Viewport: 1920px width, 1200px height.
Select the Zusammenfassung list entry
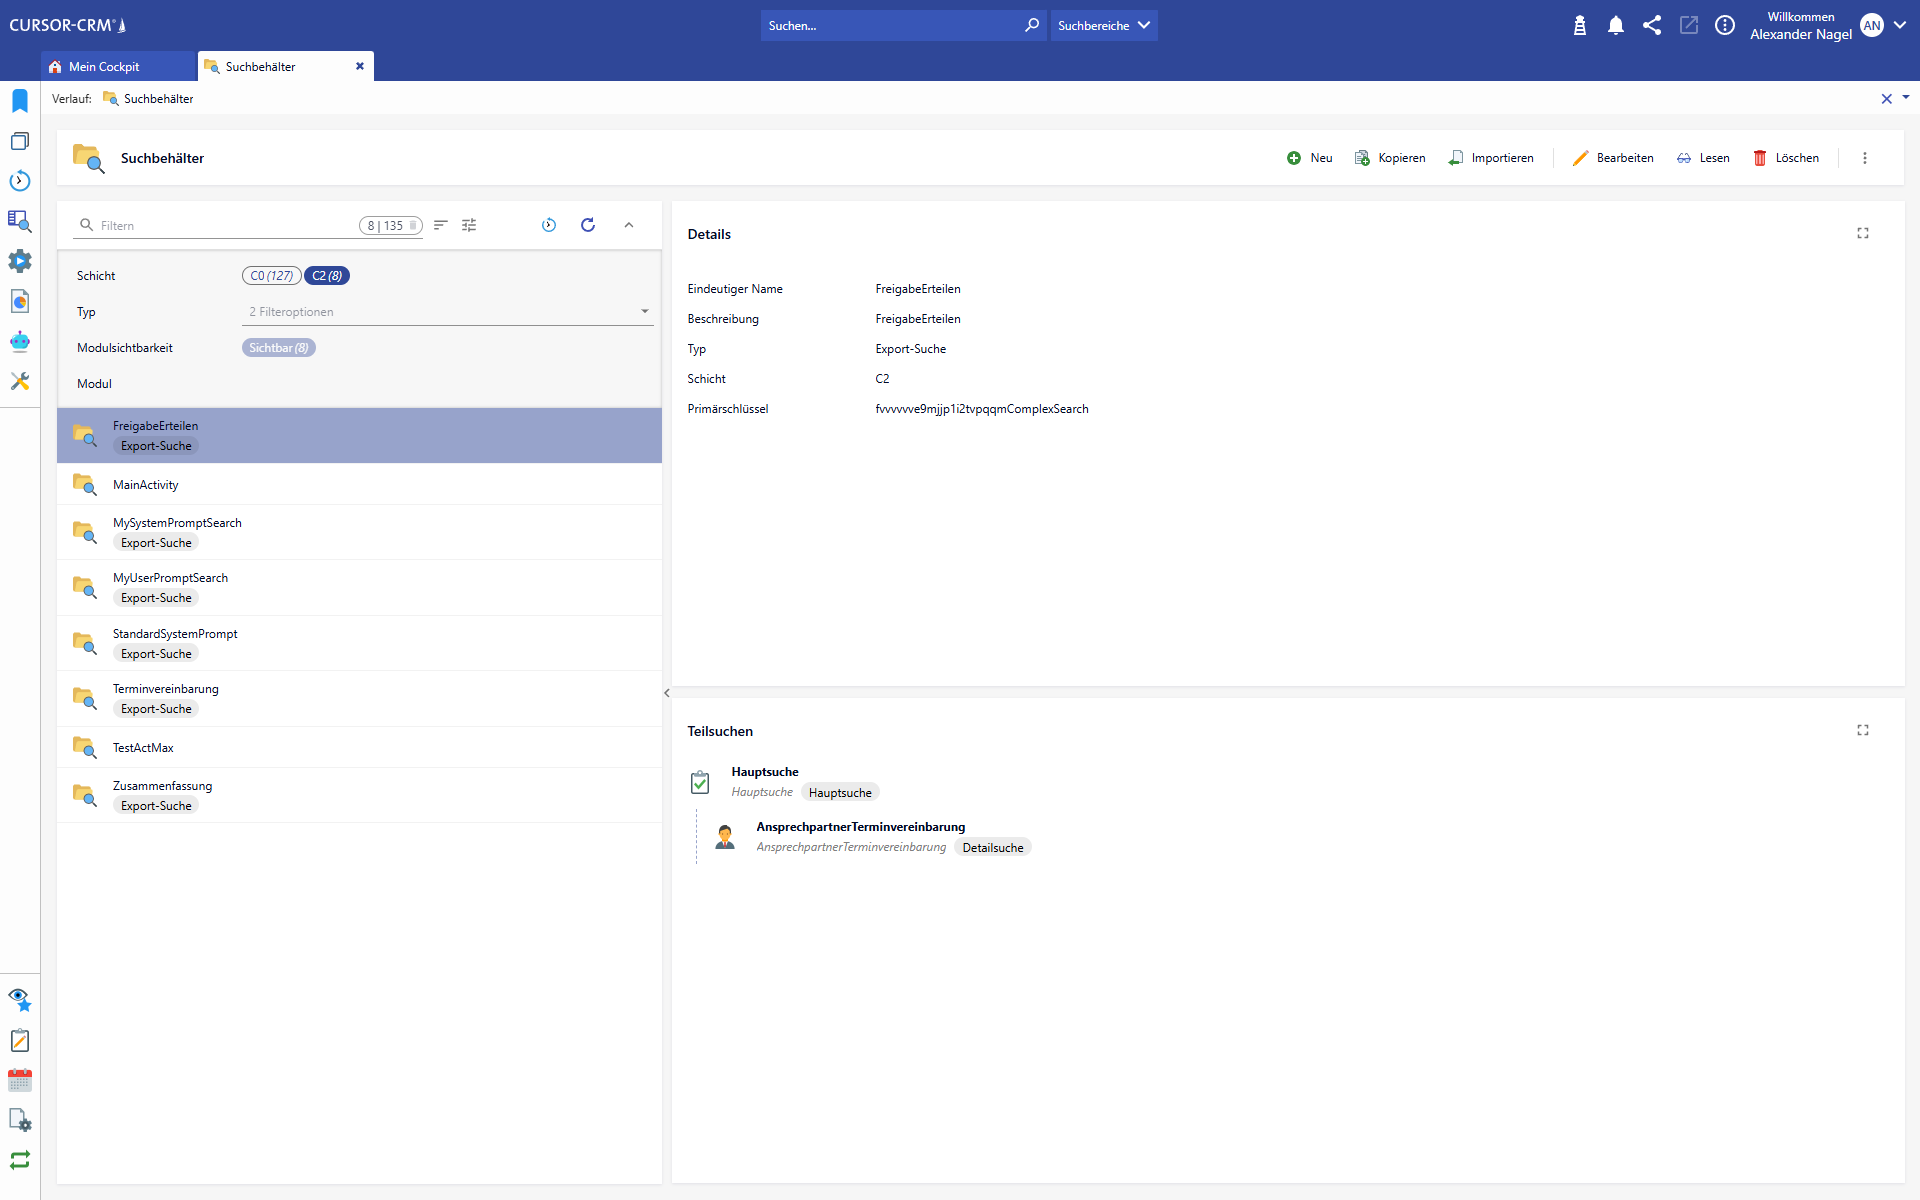coord(359,796)
